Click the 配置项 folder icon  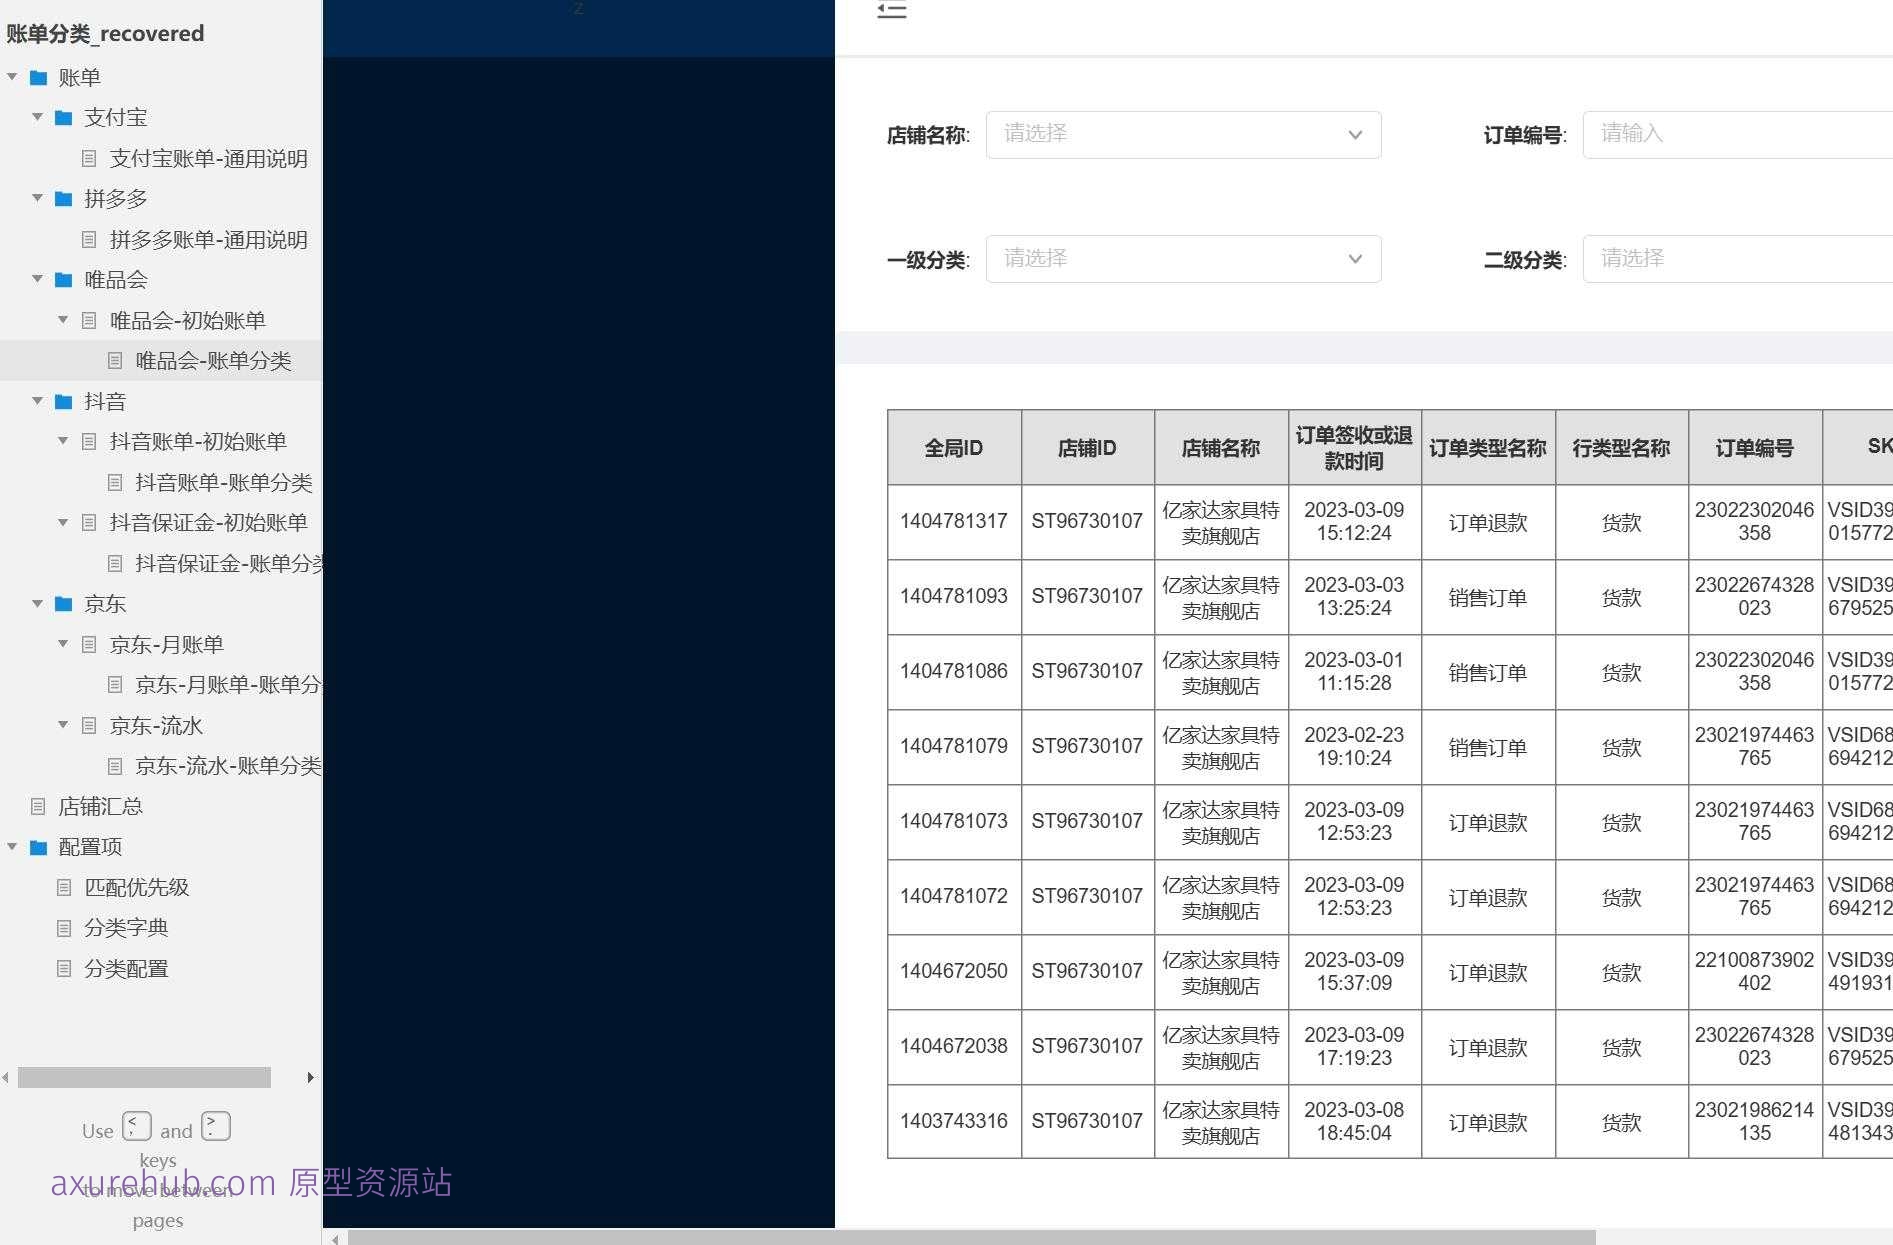(38, 847)
